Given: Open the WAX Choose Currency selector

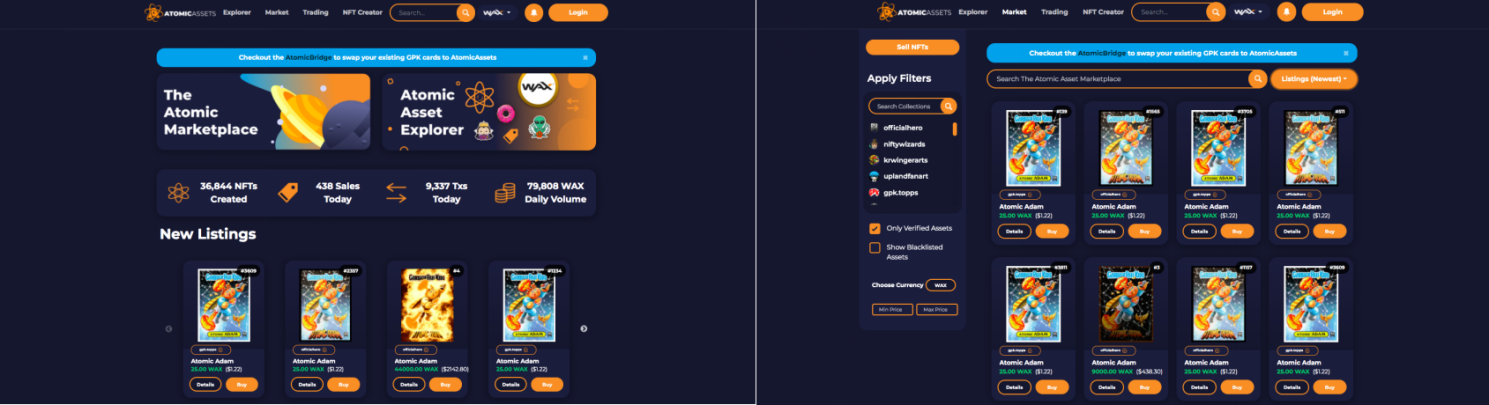Looking at the screenshot, I should (940, 285).
